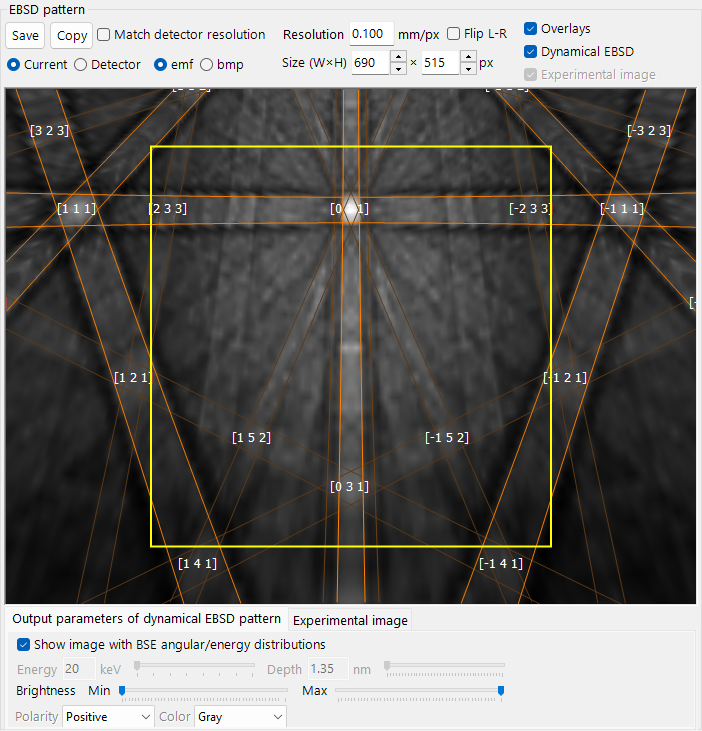This screenshot has height=731, width=702.
Task: Click the [-1 1 1] zone axis label
Action: pos(622,208)
